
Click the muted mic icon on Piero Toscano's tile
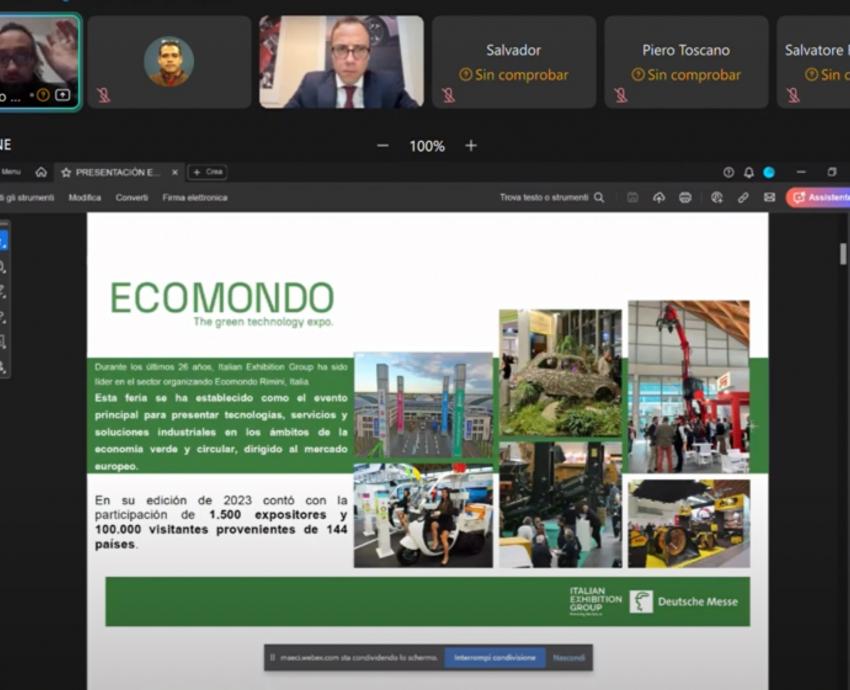tap(620, 95)
